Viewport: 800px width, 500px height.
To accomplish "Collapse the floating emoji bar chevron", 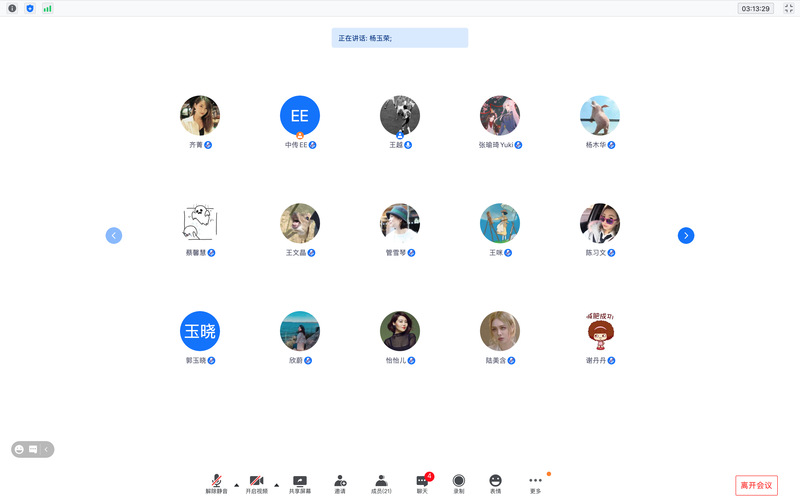I will click(46, 450).
